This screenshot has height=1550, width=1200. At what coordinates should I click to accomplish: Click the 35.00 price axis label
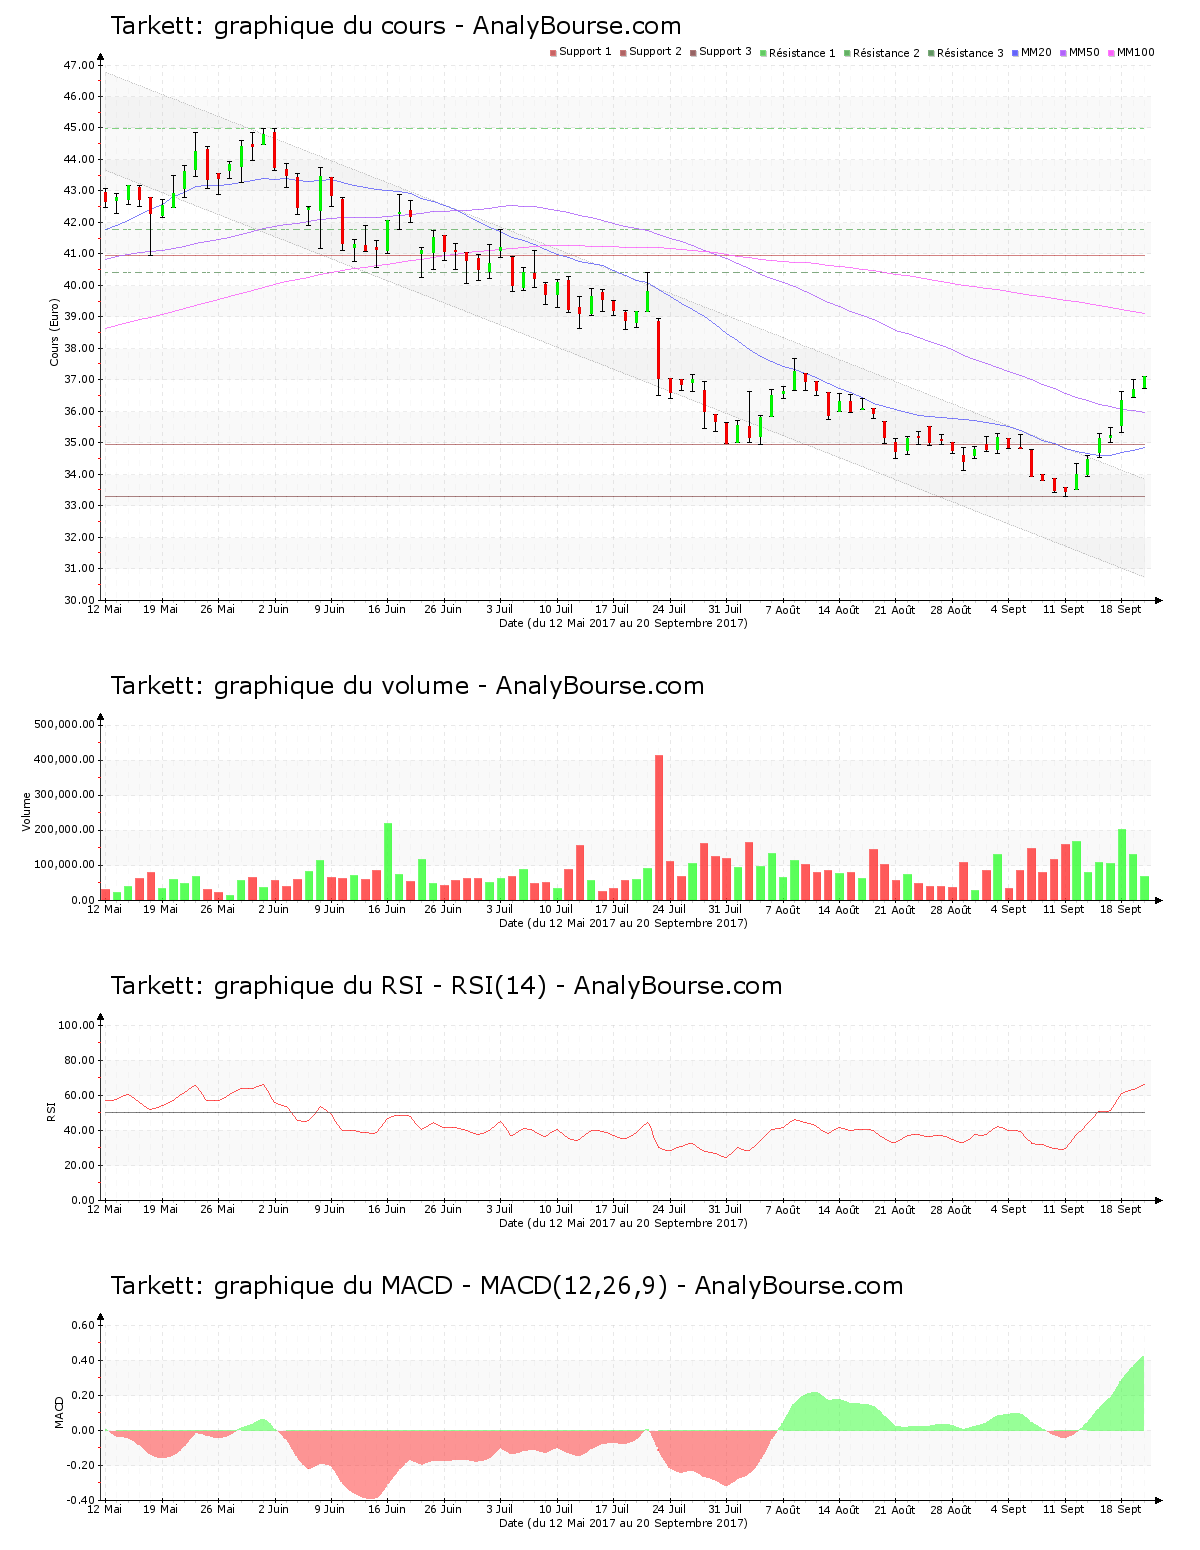(79, 443)
